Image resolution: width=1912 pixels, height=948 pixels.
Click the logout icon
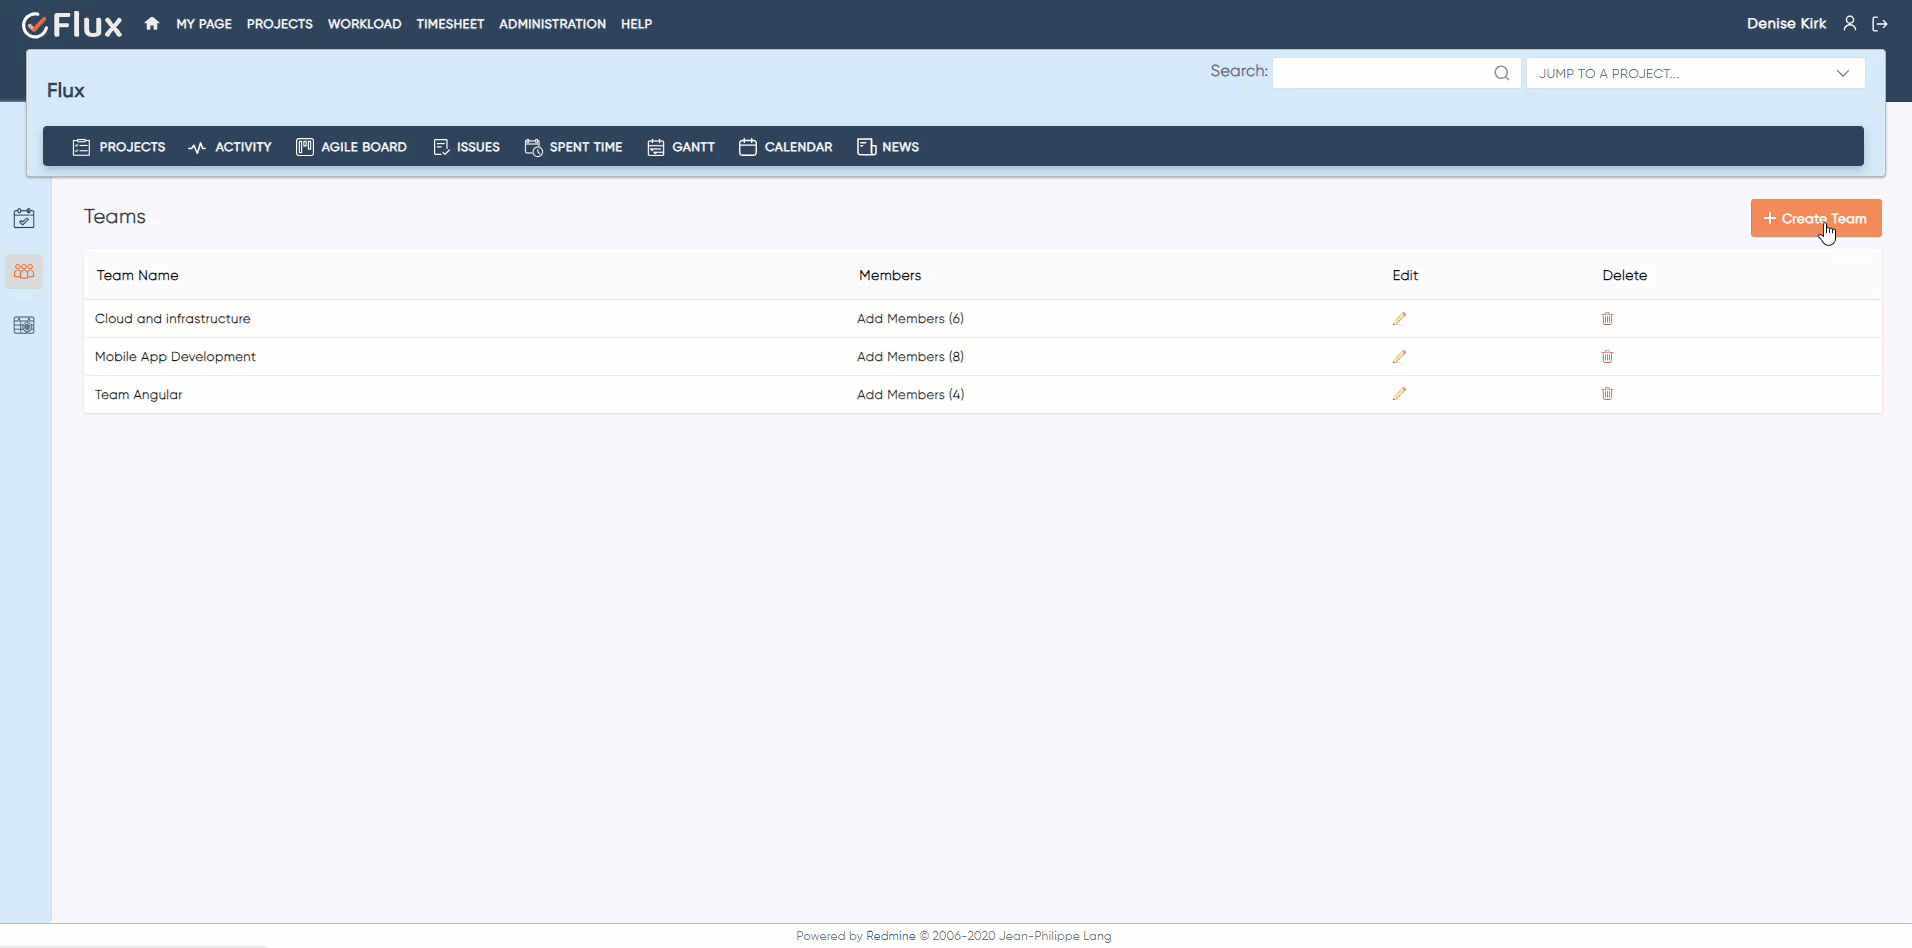(1880, 23)
